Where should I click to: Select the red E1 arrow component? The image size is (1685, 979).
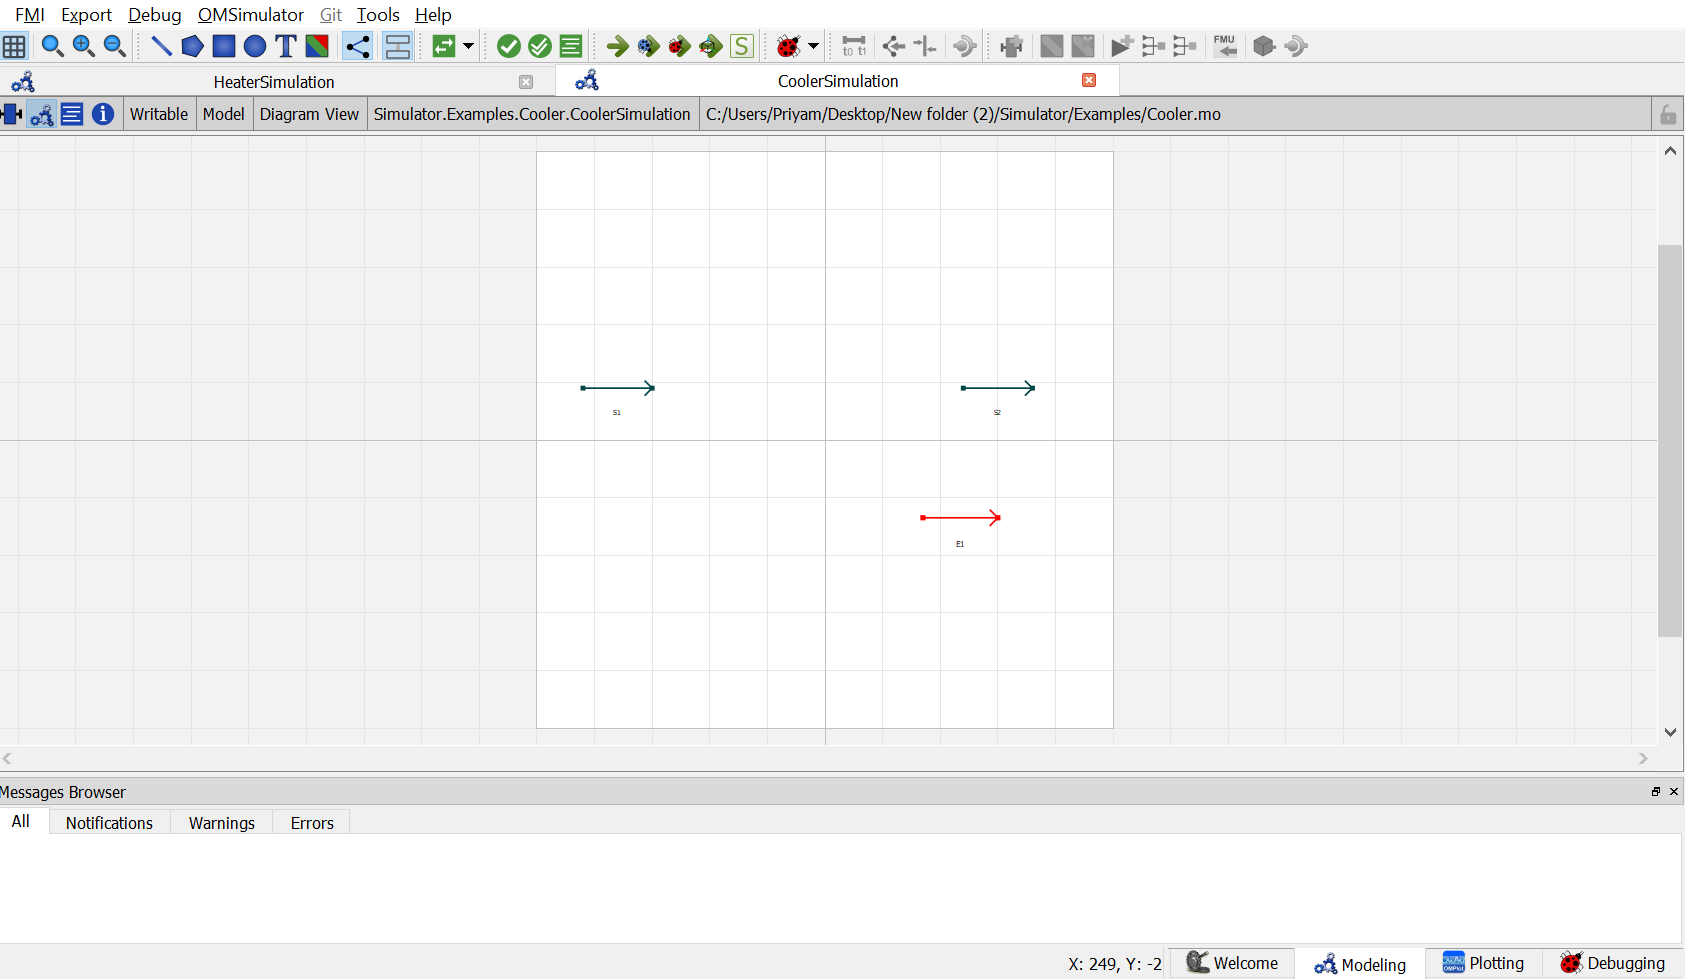point(960,518)
